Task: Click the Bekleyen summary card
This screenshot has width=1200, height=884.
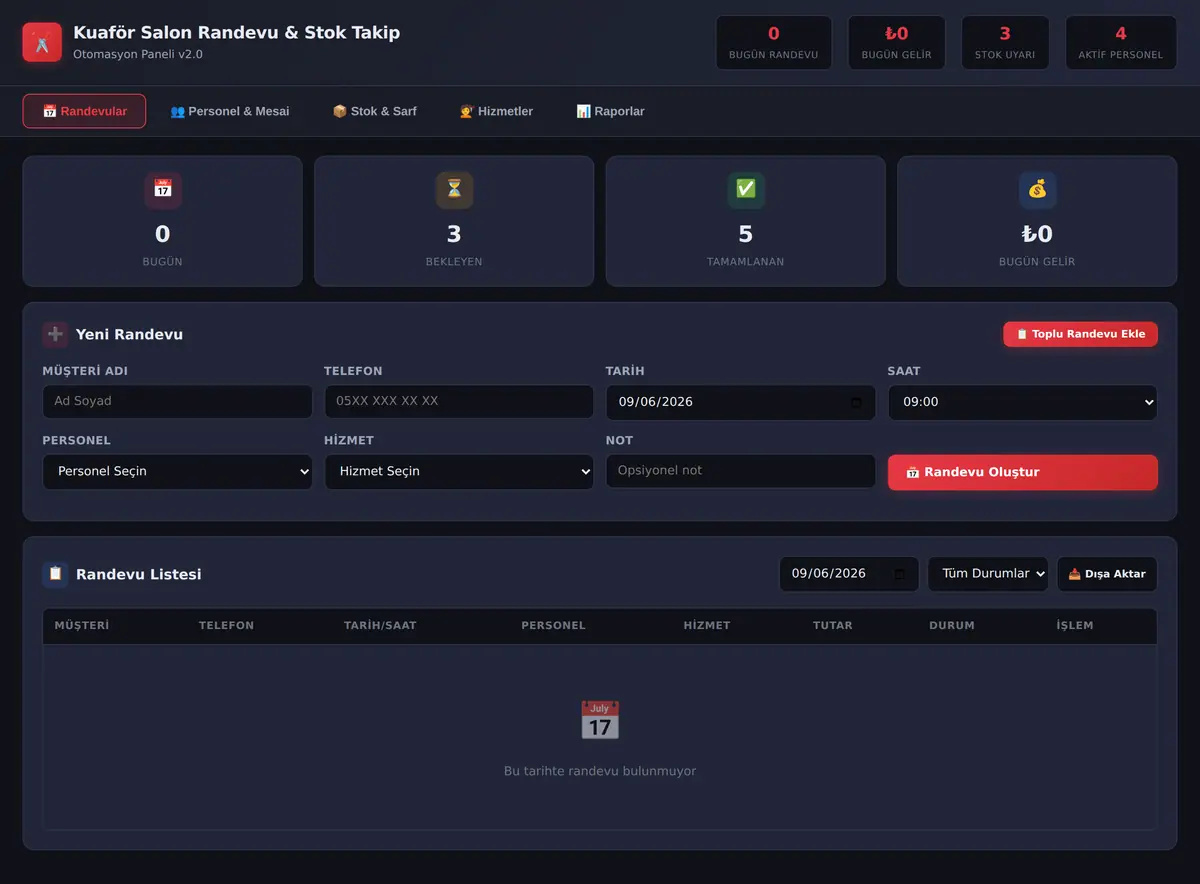Action: 454,221
